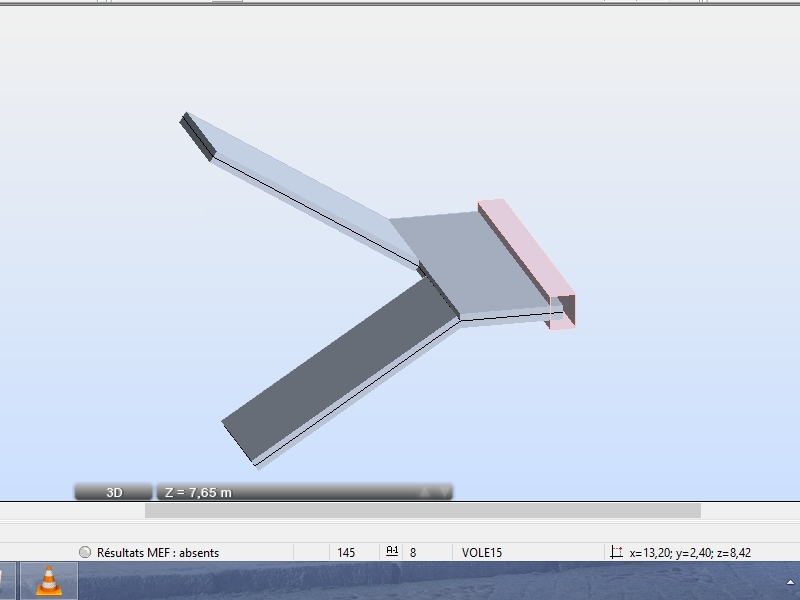Click the "Résultats MEF : absents" status text
This screenshot has height=600, width=800.
pyautogui.click(x=158, y=553)
